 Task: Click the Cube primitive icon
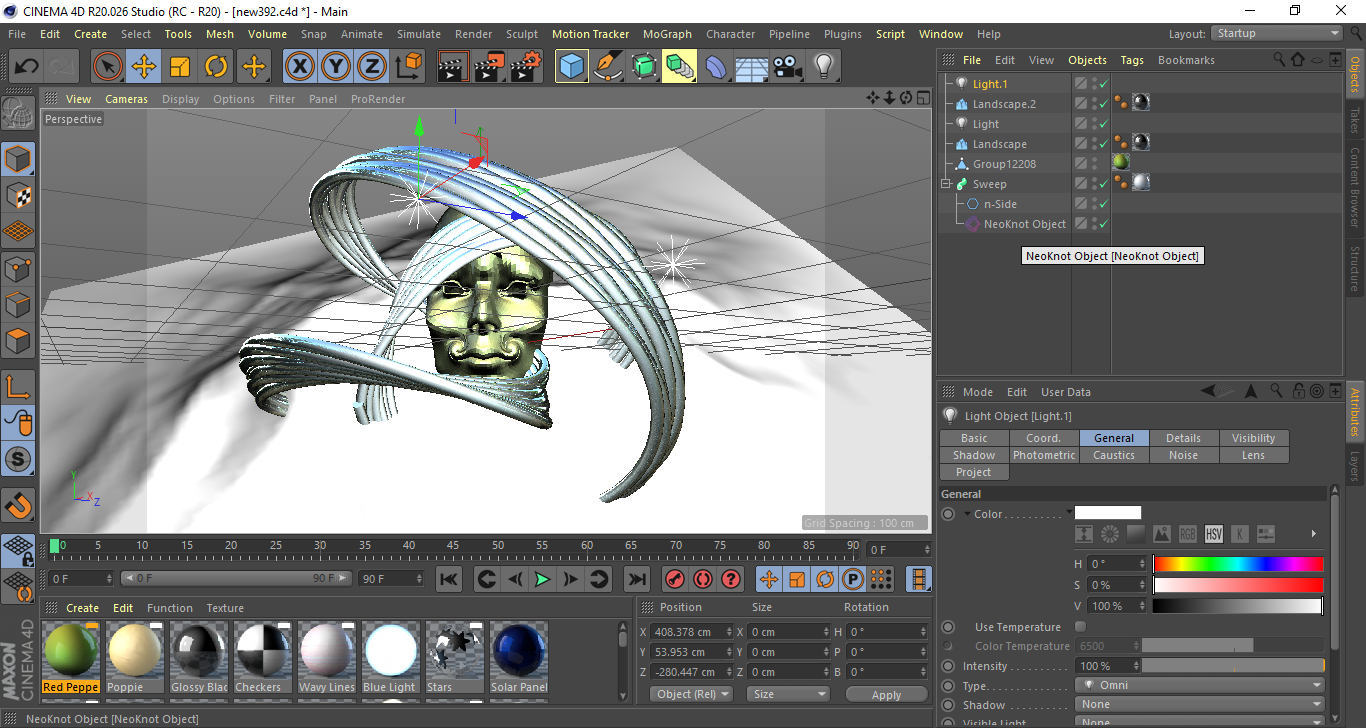click(x=572, y=67)
